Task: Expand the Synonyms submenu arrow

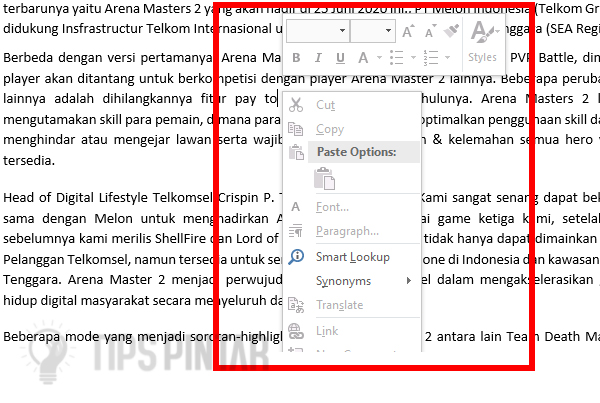Action: (x=409, y=281)
